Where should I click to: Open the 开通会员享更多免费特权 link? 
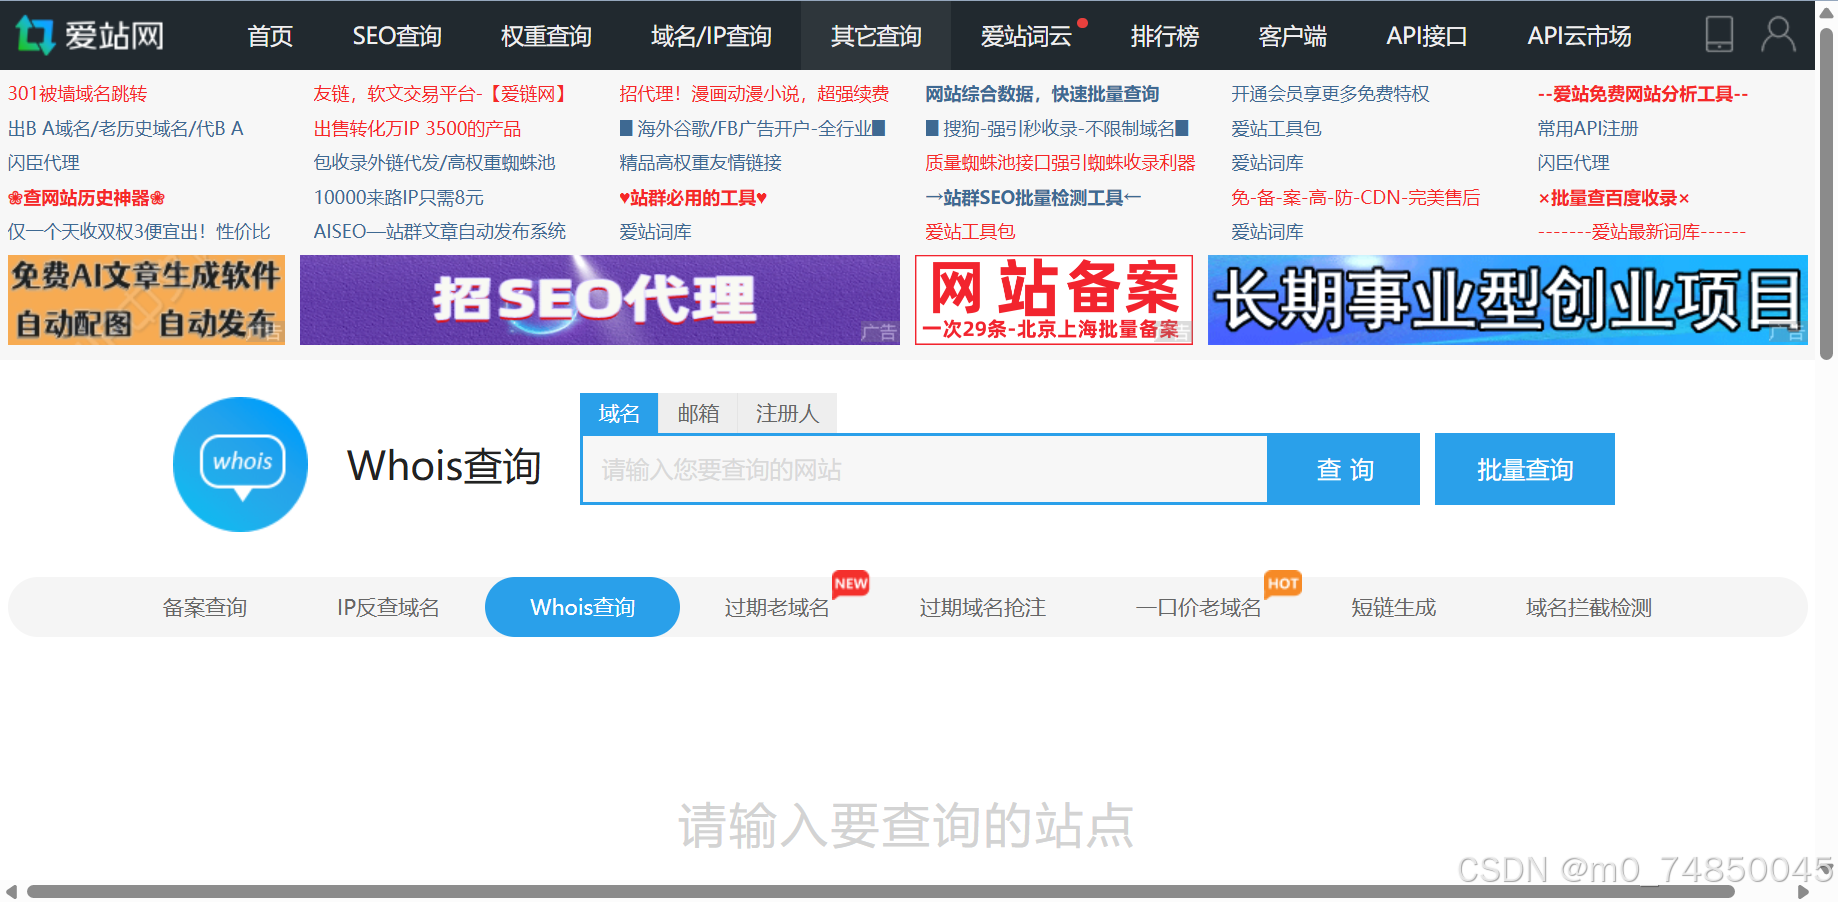(x=1330, y=94)
